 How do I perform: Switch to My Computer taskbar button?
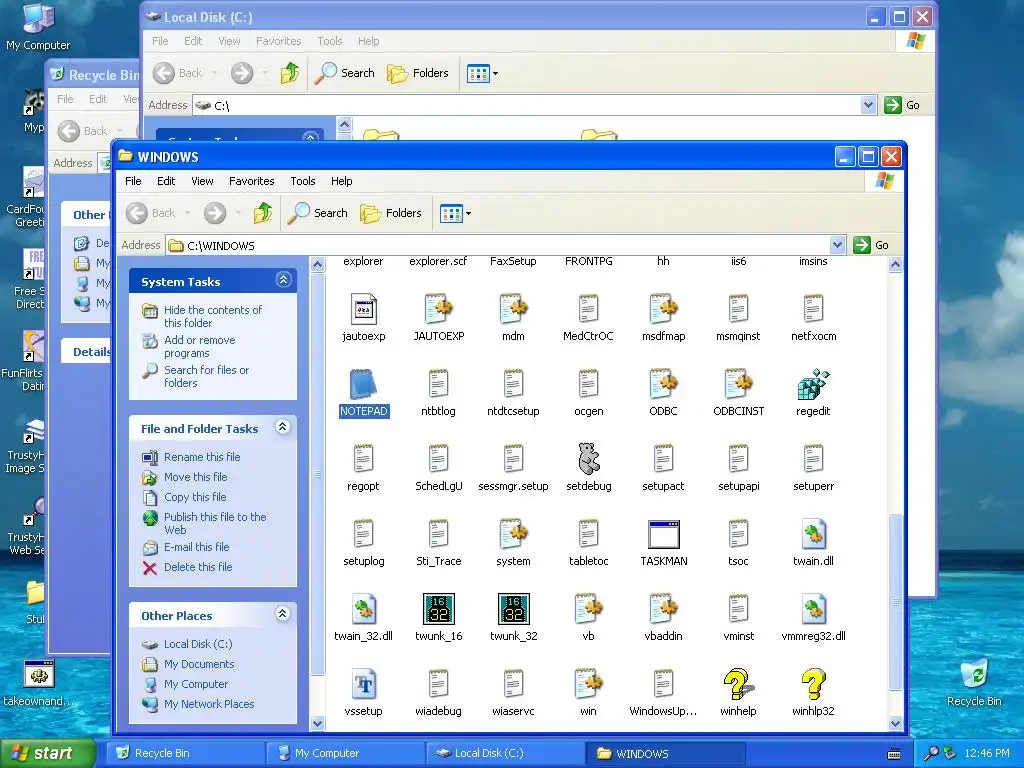tap(345, 753)
